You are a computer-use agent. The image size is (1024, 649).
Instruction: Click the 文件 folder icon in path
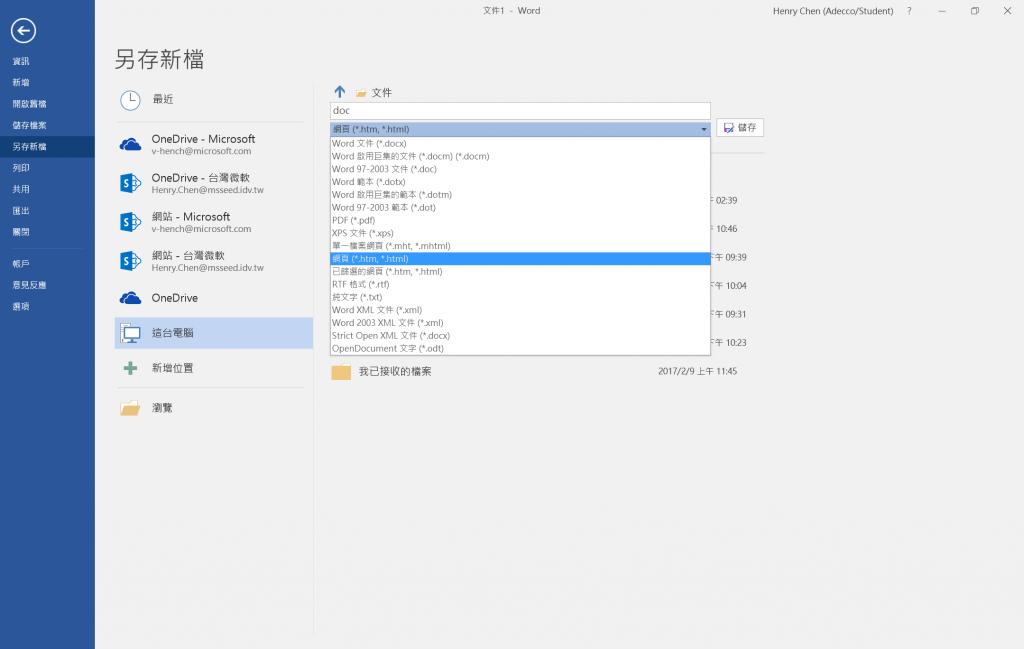click(361, 93)
